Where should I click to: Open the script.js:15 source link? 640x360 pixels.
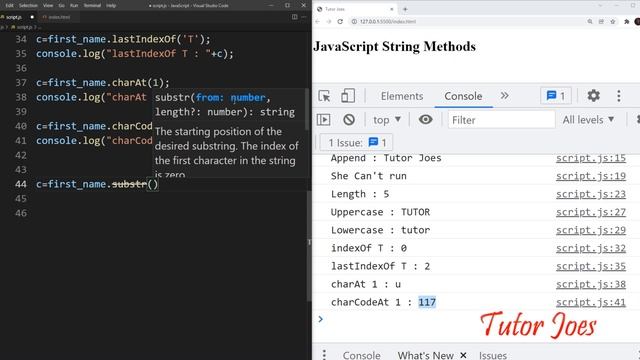point(591,158)
